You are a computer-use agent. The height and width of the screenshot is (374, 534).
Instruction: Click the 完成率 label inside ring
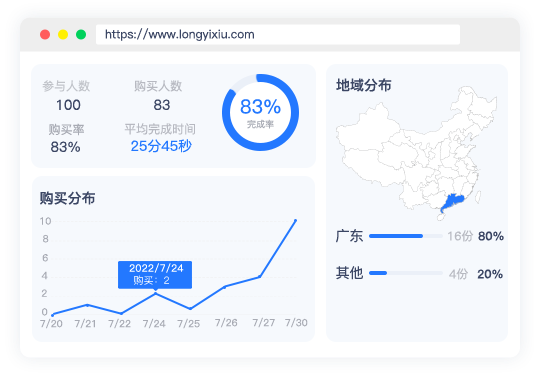tap(260, 124)
